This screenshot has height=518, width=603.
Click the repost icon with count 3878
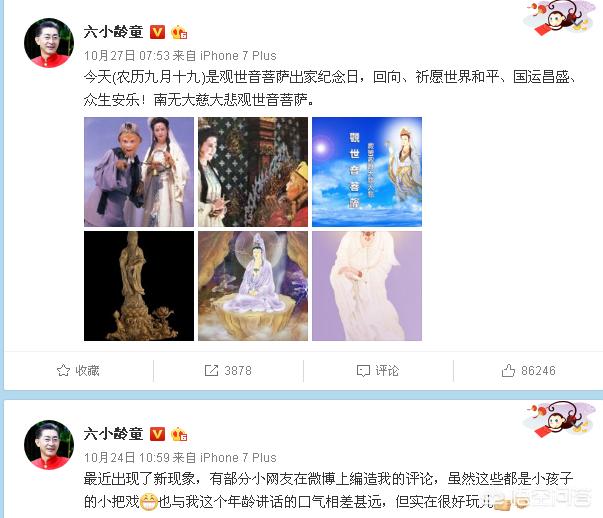click(x=211, y=370)
